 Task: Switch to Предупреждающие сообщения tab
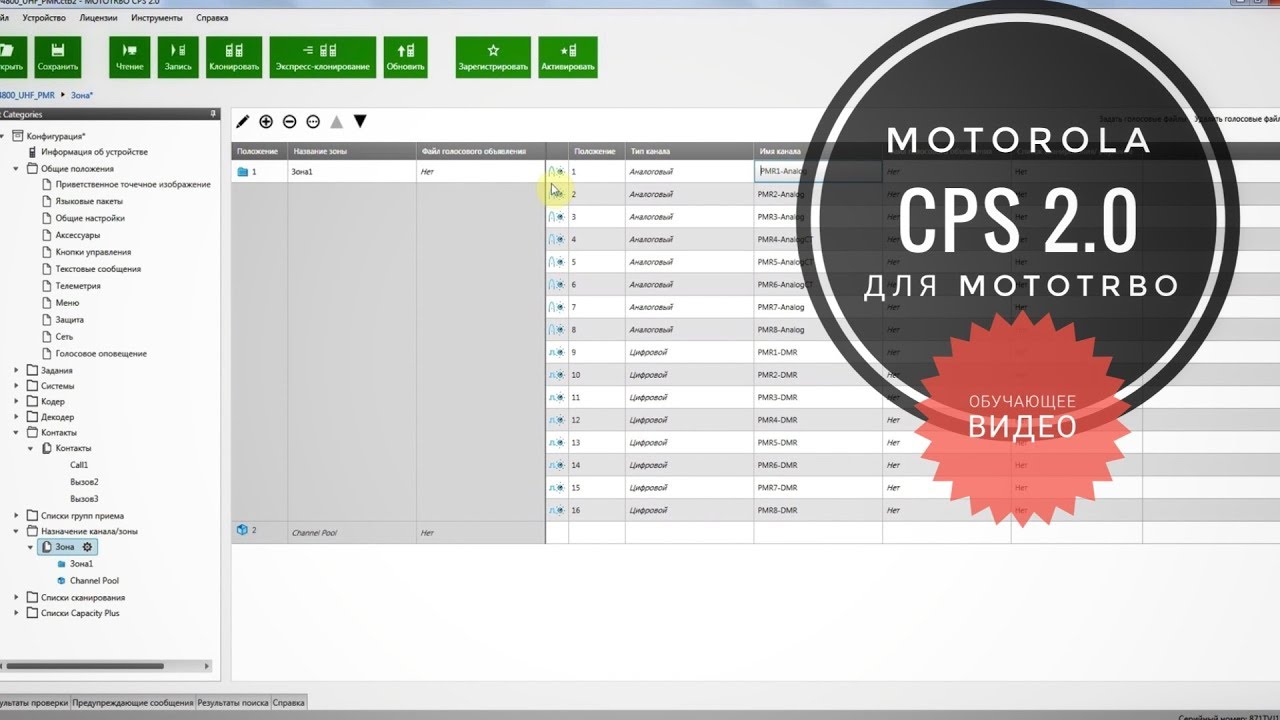pyautogui.click(x=133, y=703)
